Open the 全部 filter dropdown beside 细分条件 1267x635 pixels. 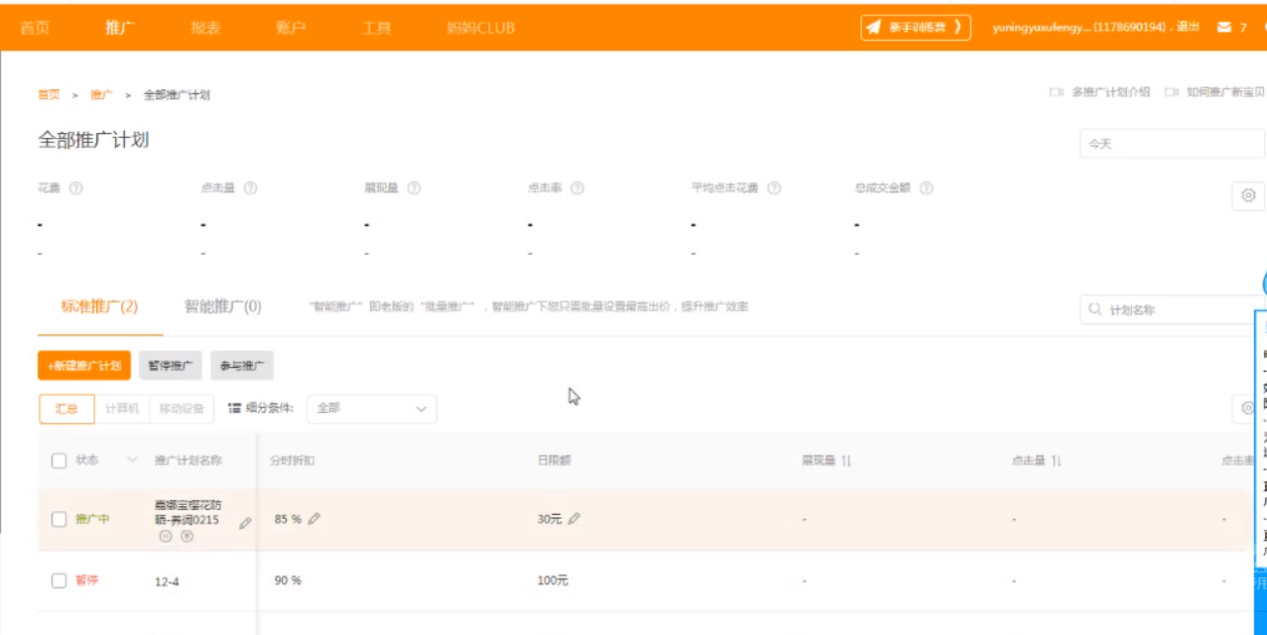(370, 409)
